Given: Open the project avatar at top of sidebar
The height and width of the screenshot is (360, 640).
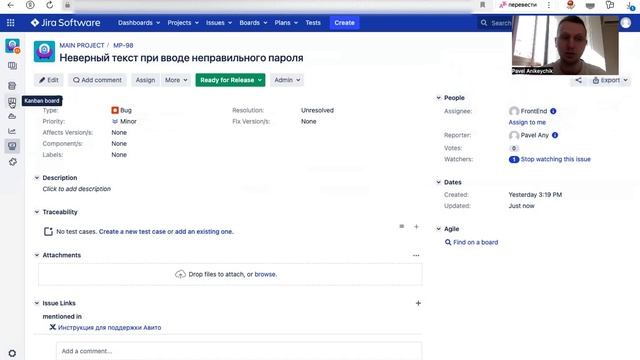Looking at the screenshot, I should [x=12, y=46].
